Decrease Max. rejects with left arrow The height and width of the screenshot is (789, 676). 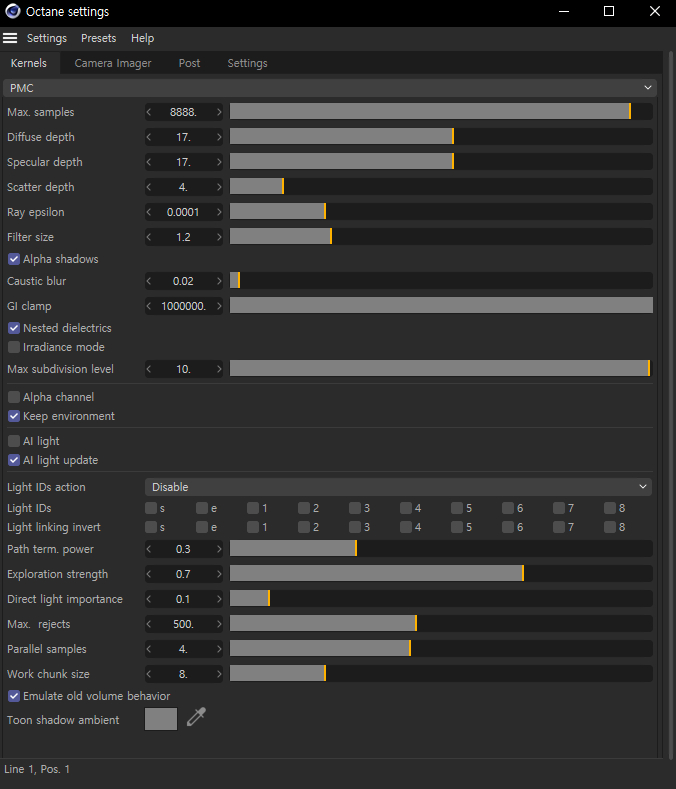point(149,624)
